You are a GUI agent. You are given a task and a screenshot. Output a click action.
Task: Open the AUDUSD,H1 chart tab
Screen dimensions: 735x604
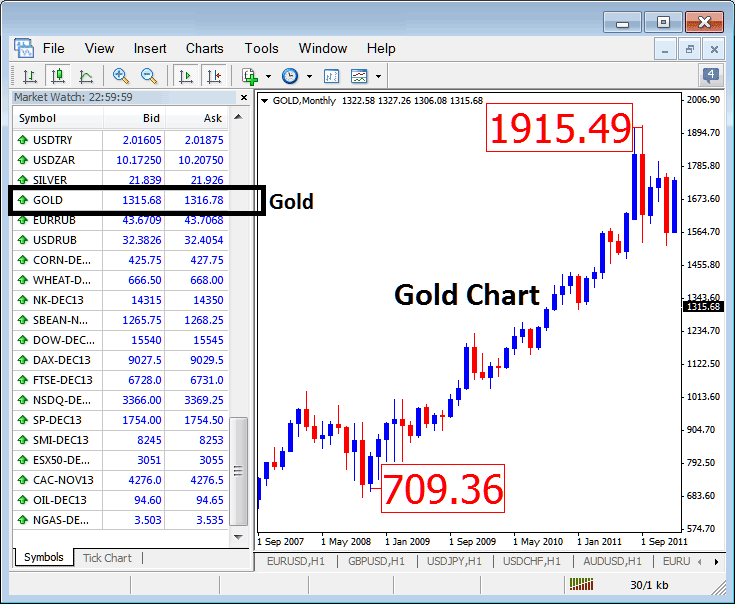(x=612, y=561)
